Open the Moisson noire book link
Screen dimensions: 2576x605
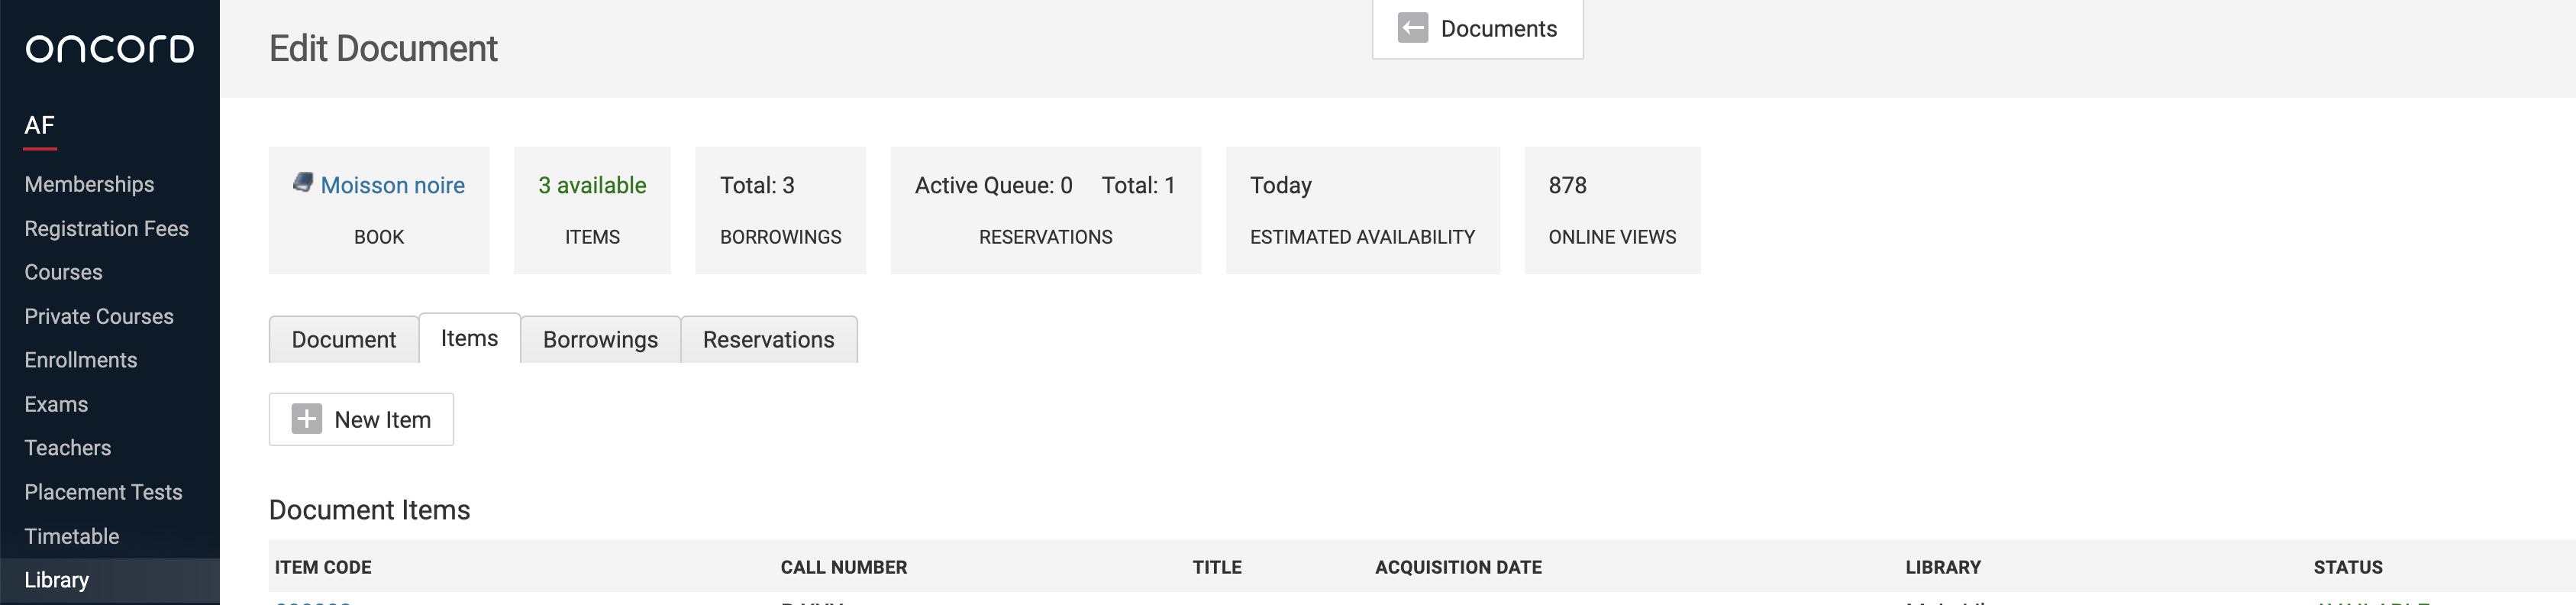[392, 185]
